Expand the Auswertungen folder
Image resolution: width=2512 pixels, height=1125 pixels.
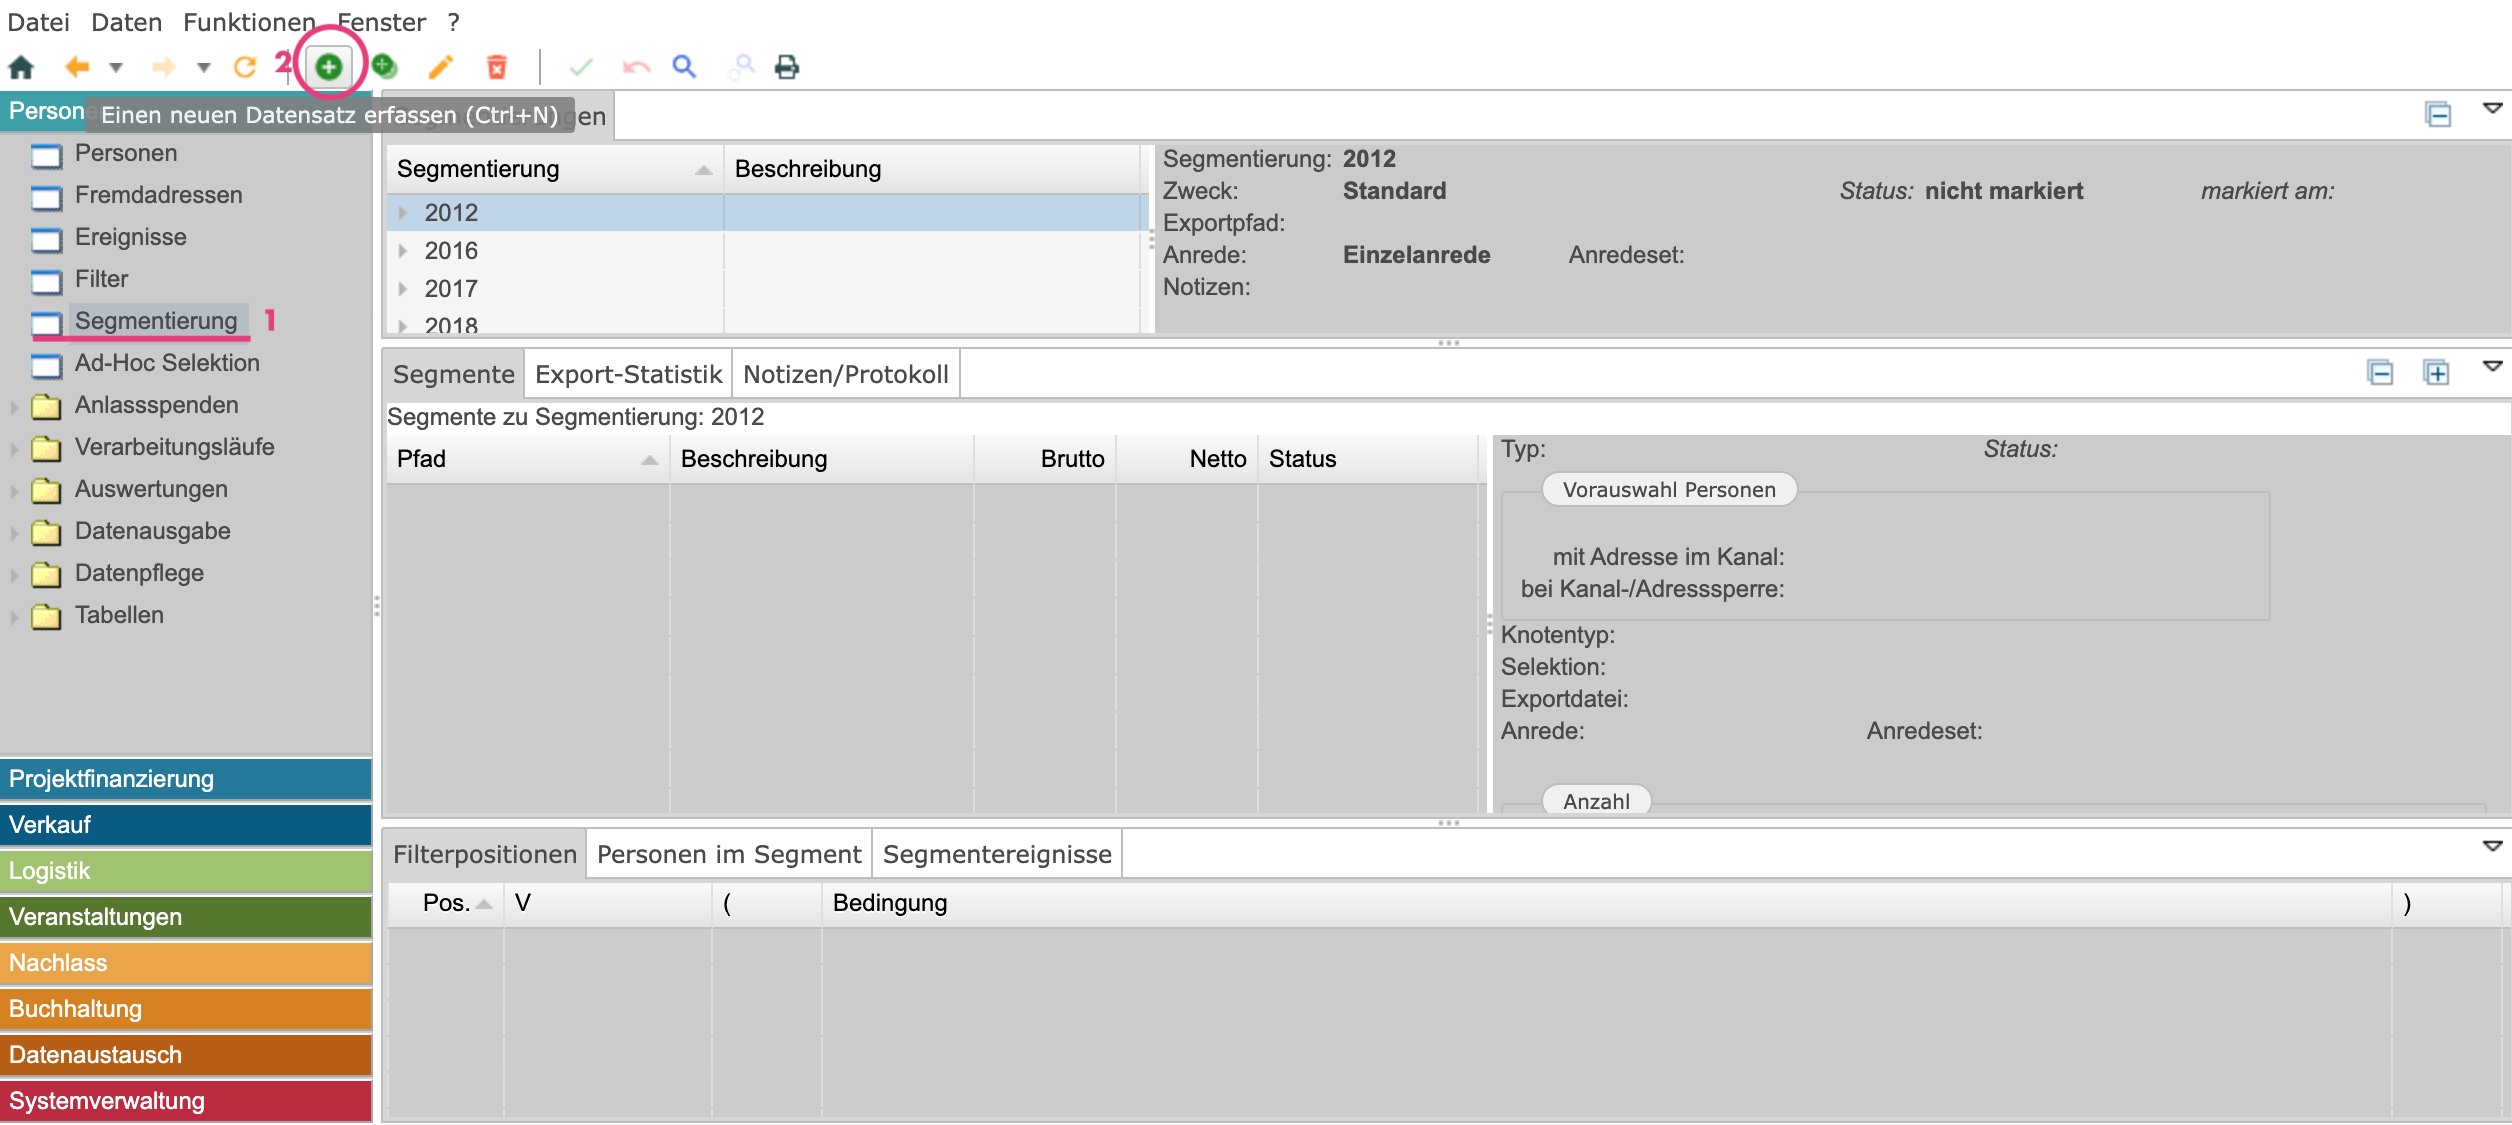(x=14, y=490)
